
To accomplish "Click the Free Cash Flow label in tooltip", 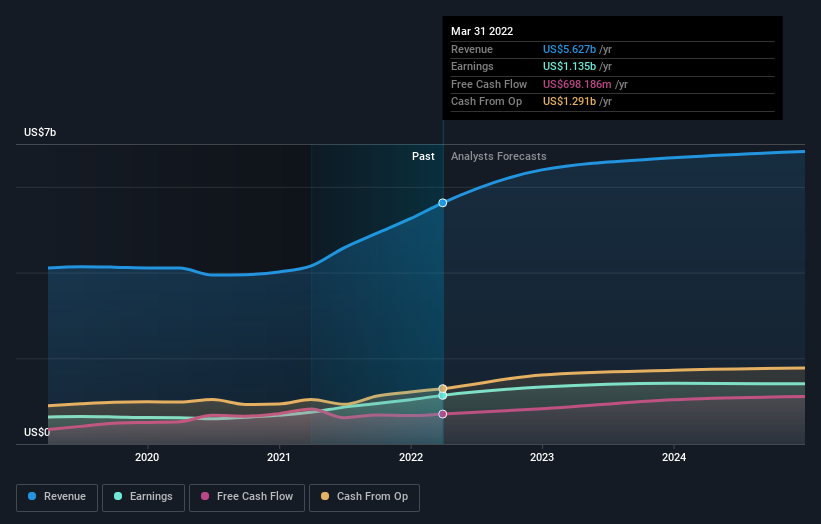I will [x=489, y=84].
